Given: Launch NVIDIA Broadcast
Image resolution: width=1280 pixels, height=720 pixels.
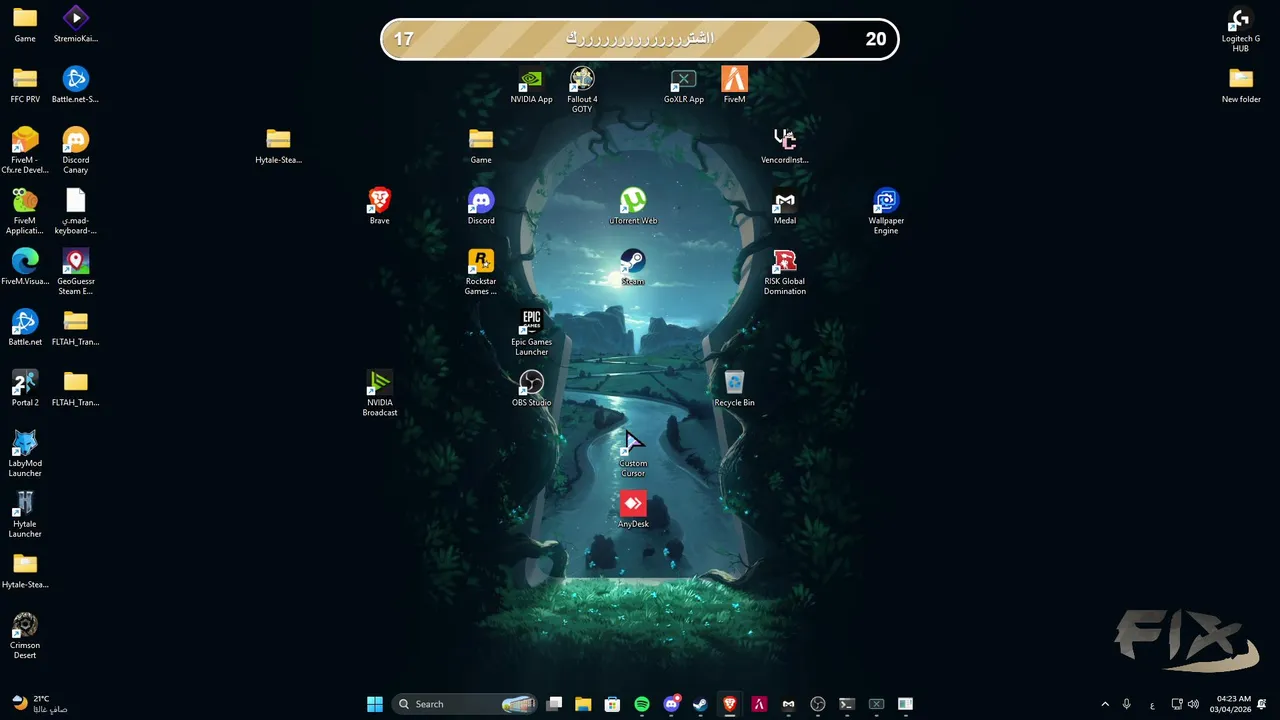Looking at the screenshot, I should click(379, 393).
